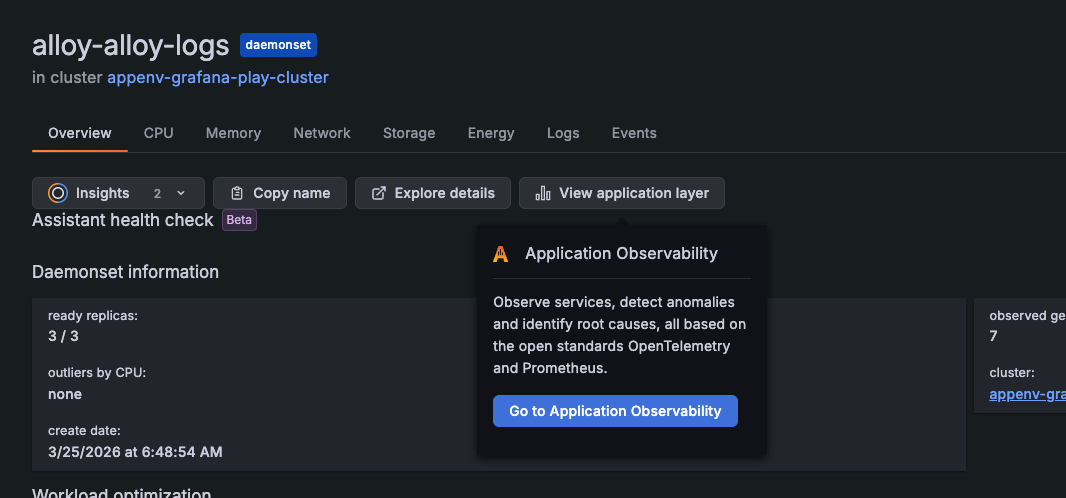Select the Overview tab
Viewport: 1066px width, 498px height.
(x=80, y=133)
